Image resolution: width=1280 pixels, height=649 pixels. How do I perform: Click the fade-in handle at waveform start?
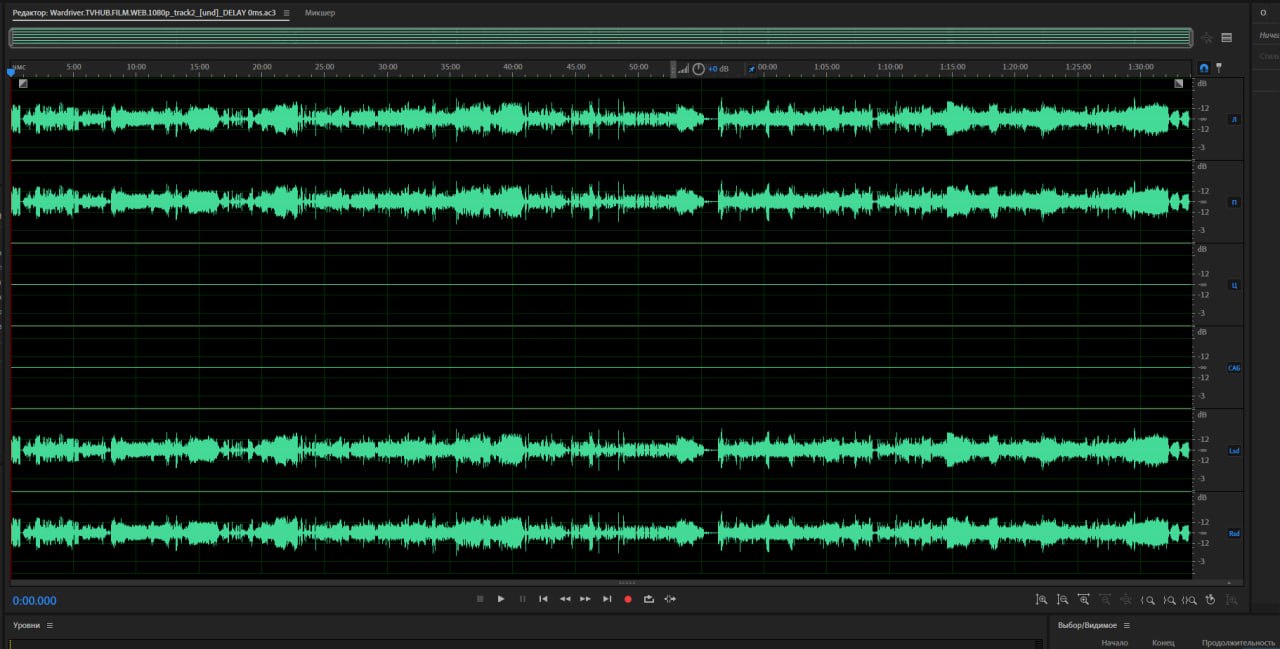[23, 84]
